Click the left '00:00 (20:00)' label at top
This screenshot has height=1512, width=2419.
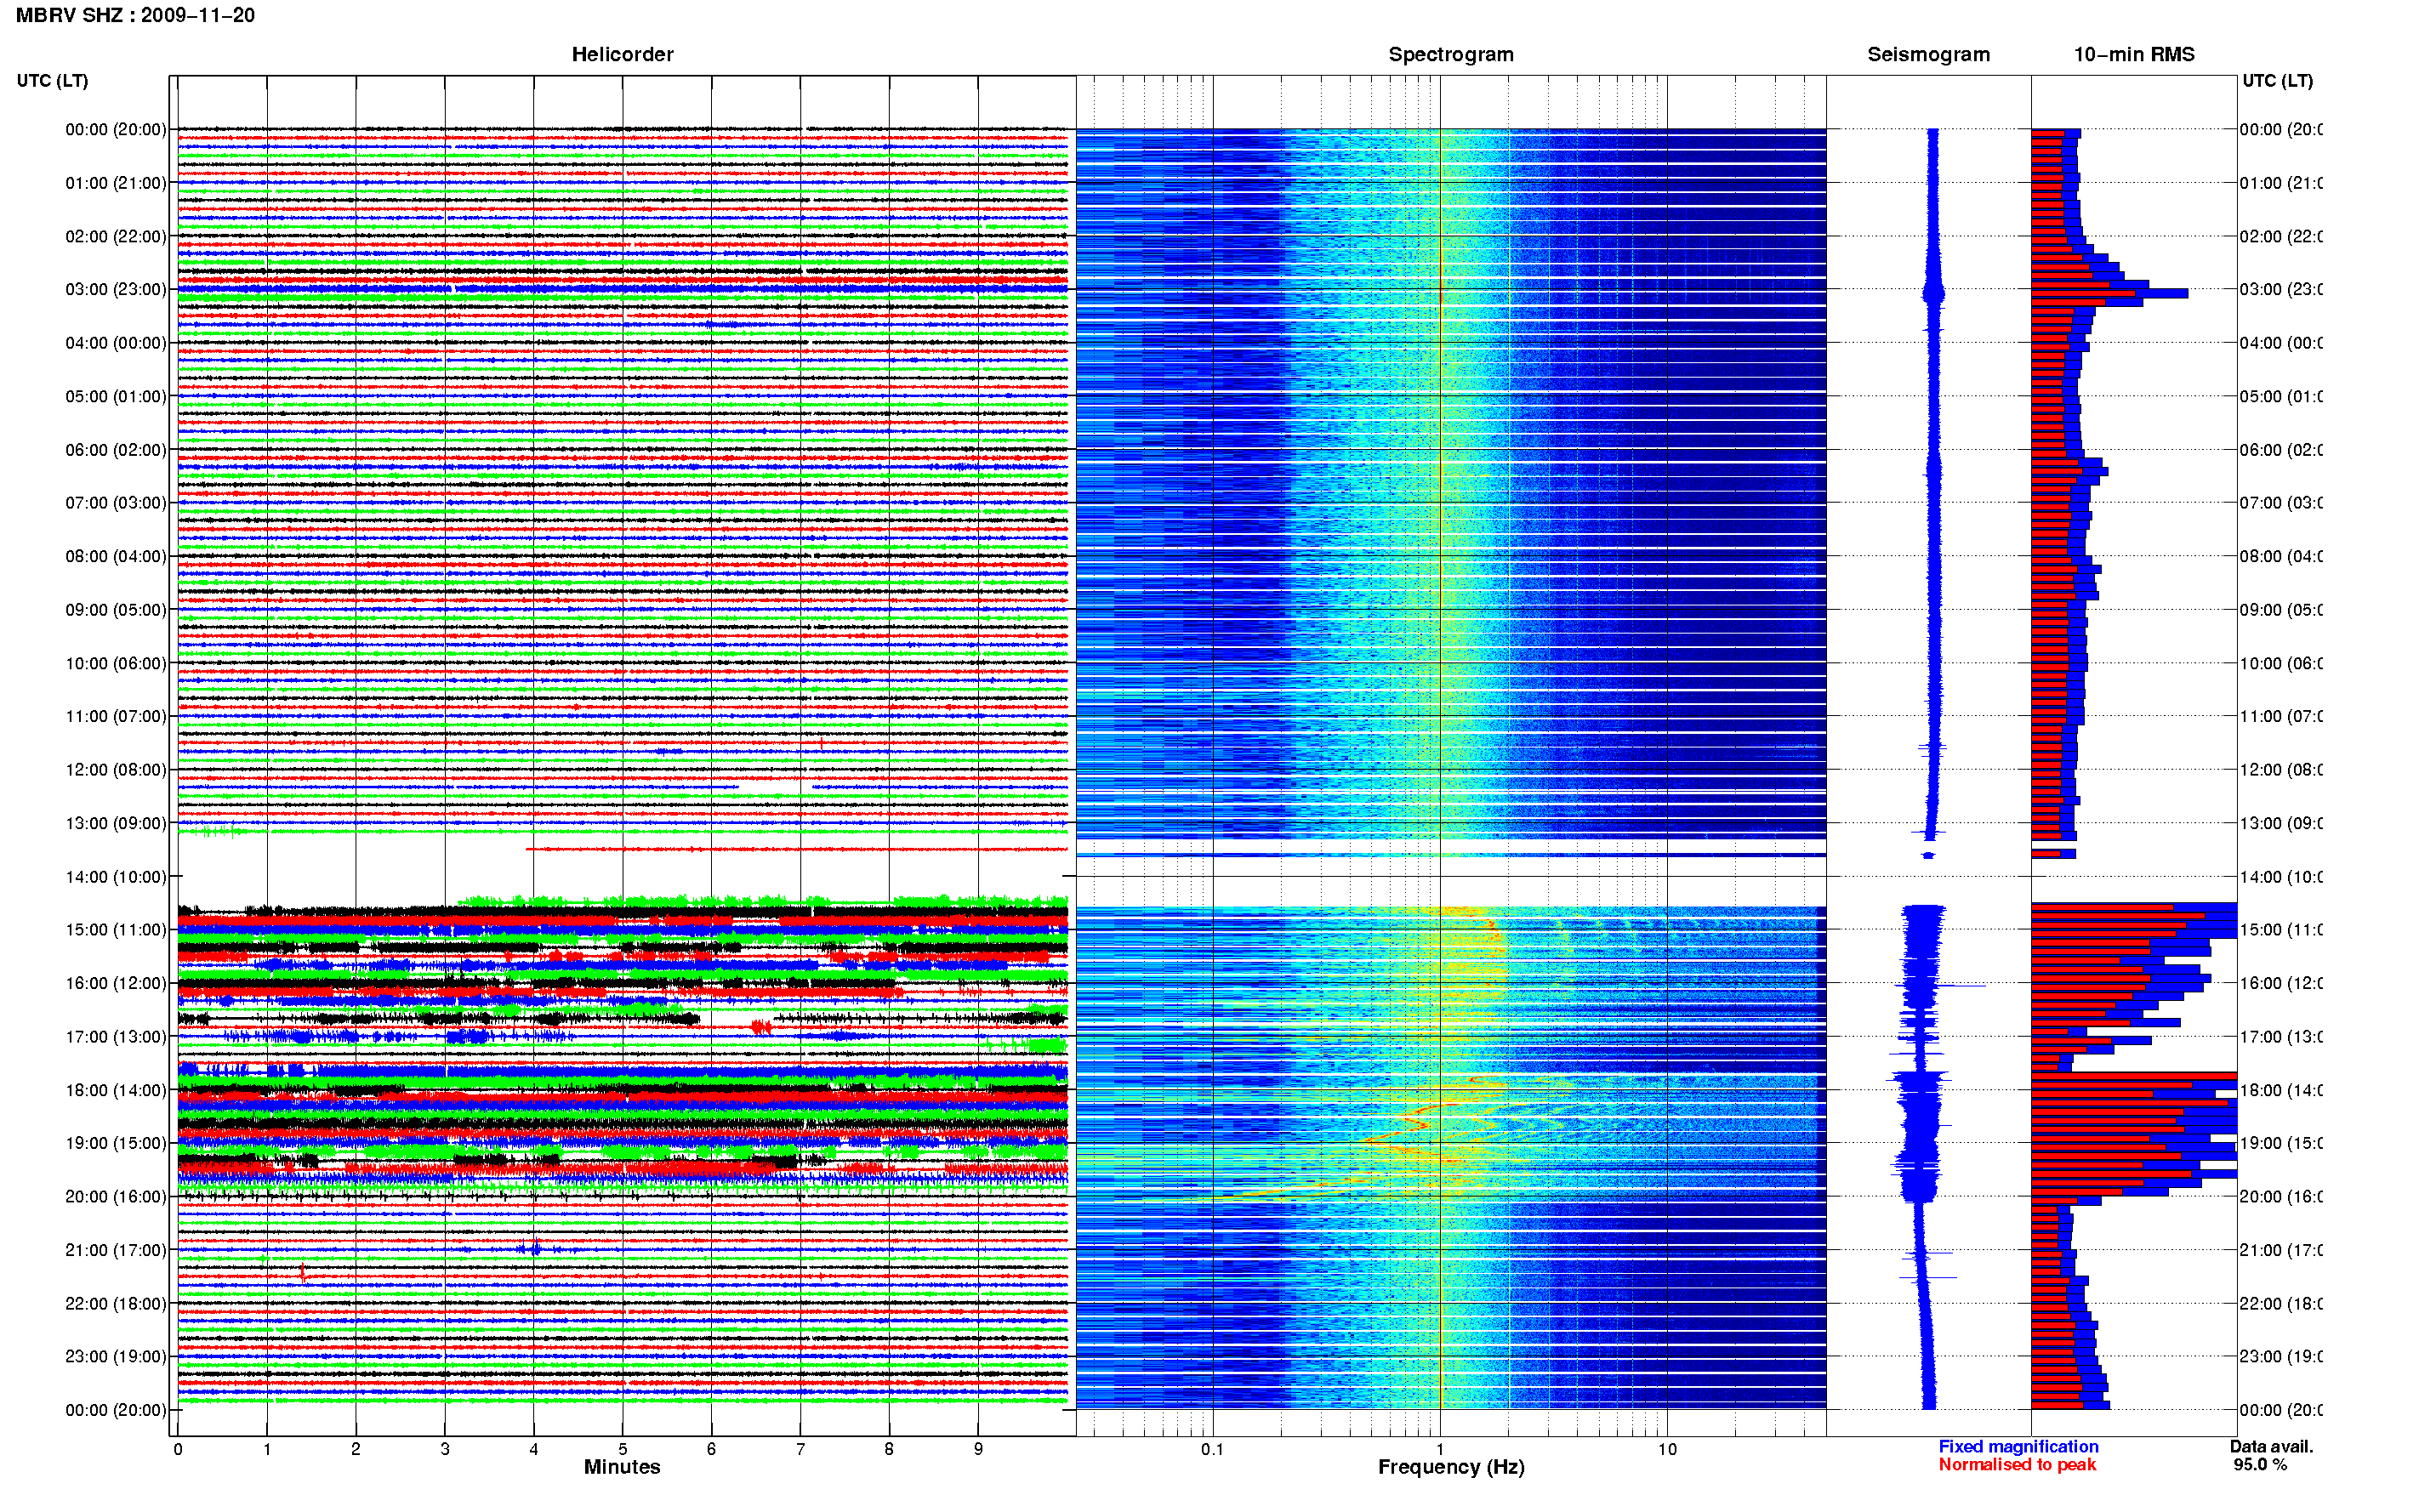116,129
